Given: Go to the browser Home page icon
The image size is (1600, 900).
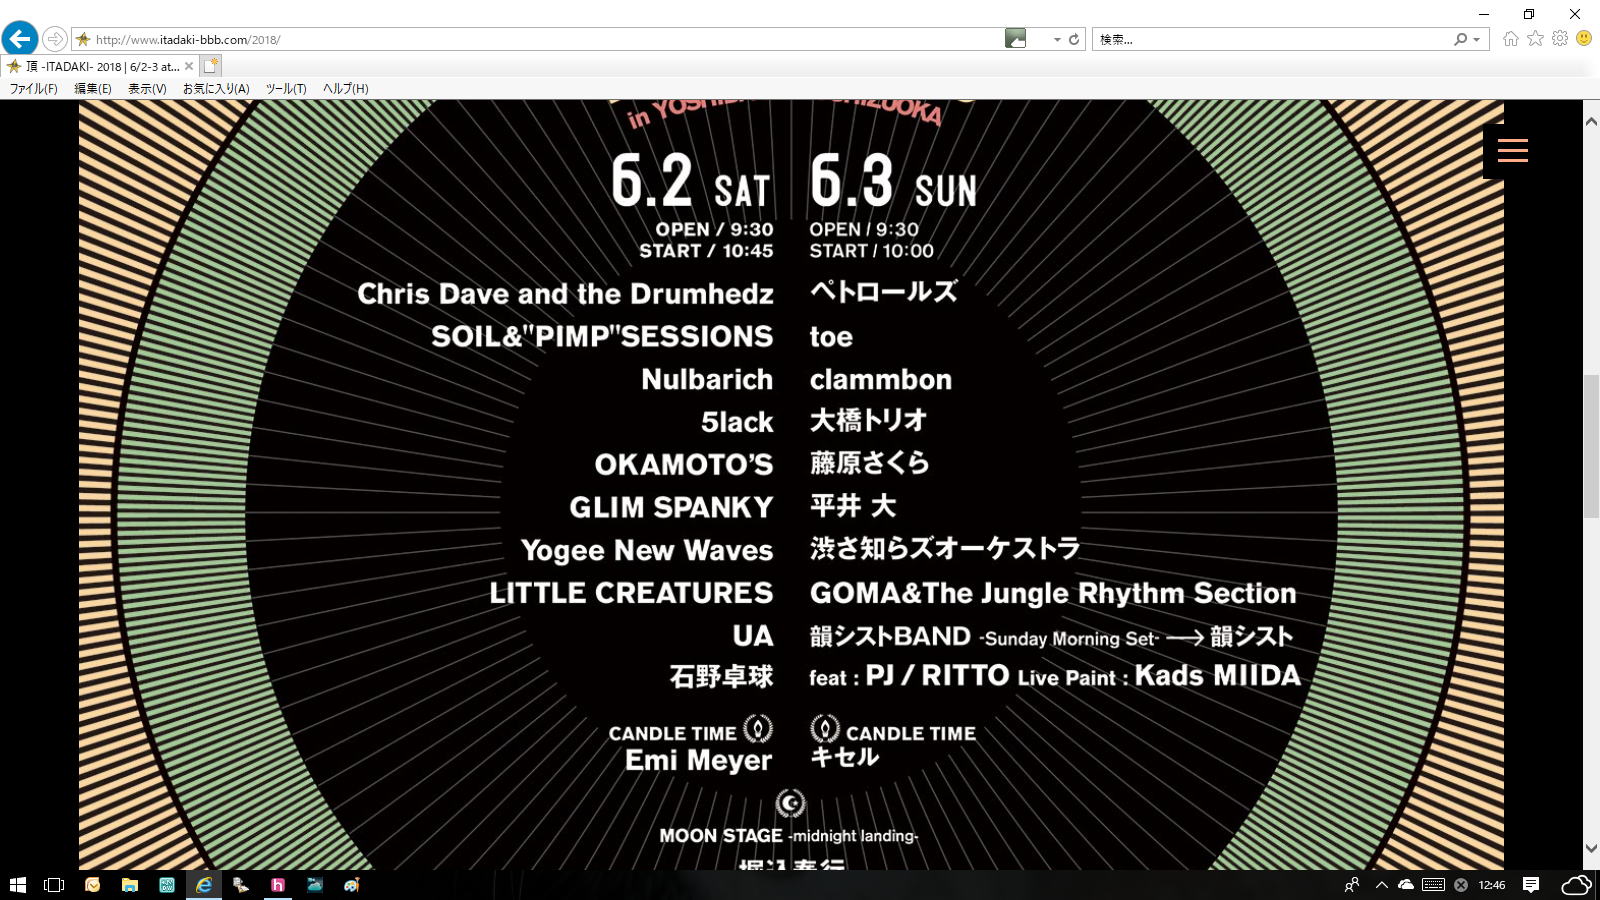Looking at the screenshot, I should point(1510,39).
